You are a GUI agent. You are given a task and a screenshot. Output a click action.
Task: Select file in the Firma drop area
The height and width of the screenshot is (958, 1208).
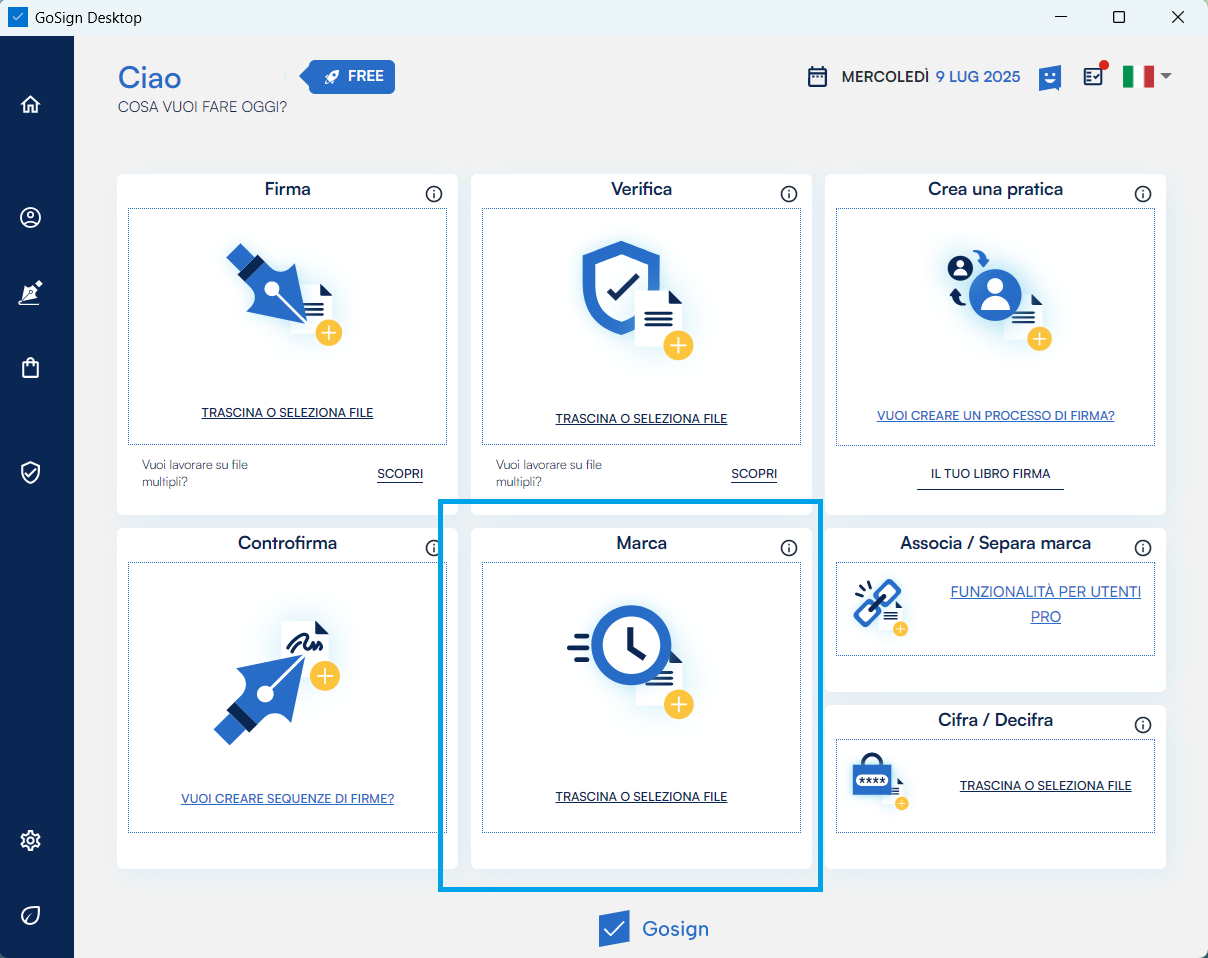point(287,412)
